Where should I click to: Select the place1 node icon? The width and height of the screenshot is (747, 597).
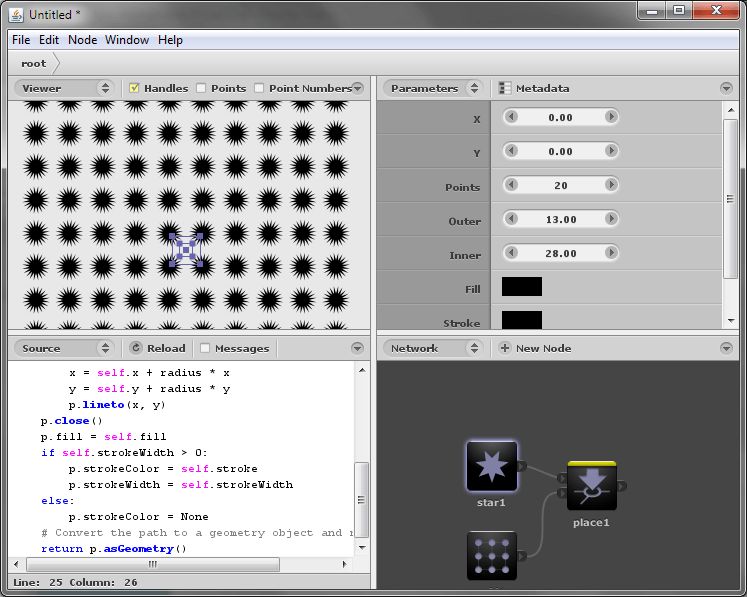591,487
